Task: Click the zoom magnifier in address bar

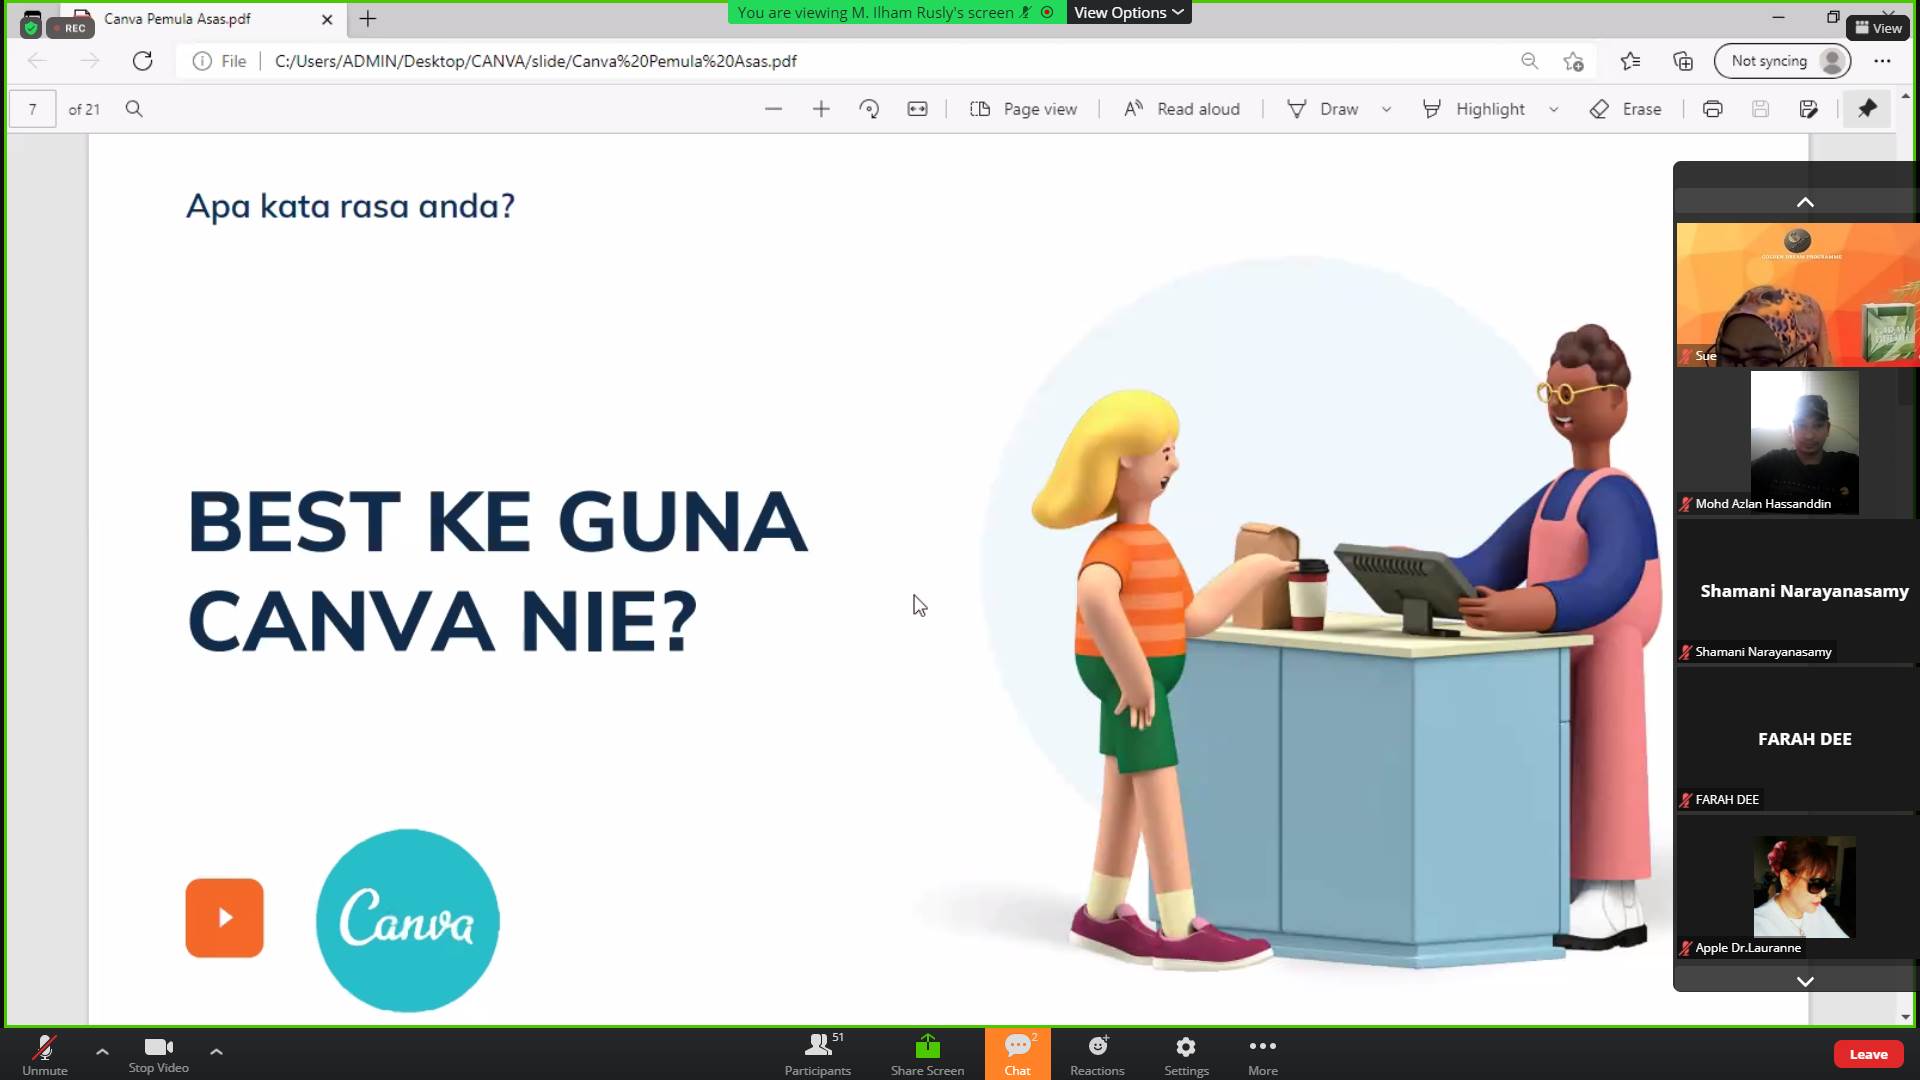Action: coord(1529,61)
